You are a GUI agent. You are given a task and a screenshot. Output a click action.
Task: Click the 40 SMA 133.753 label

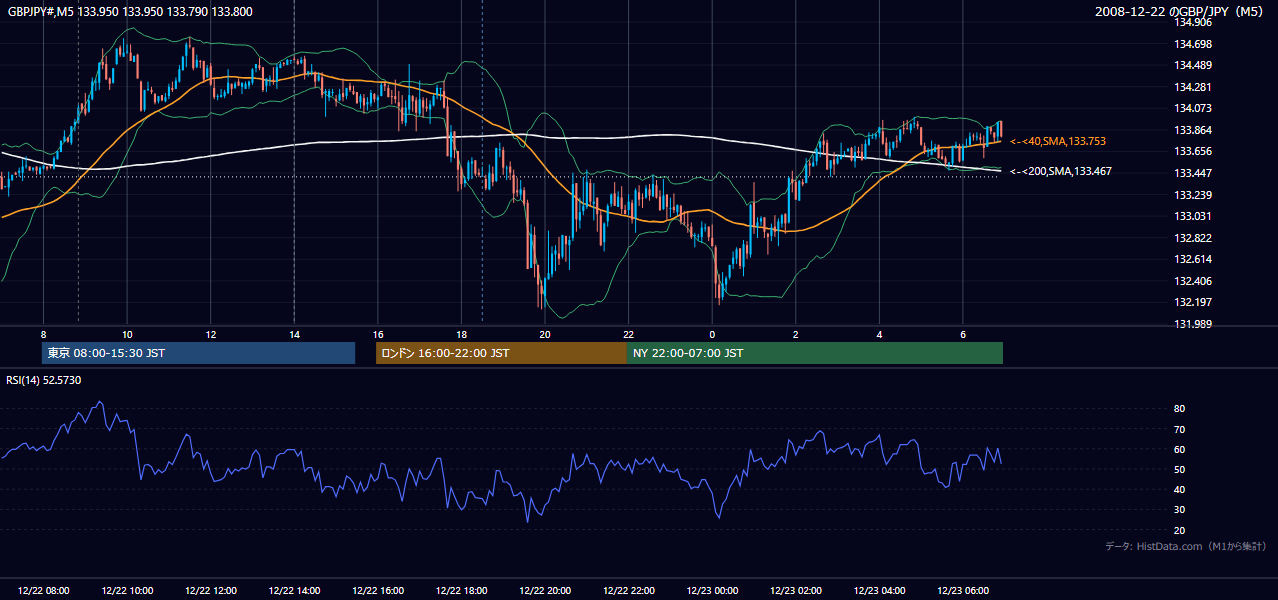pyautogui.click(x=1058, y=142)
